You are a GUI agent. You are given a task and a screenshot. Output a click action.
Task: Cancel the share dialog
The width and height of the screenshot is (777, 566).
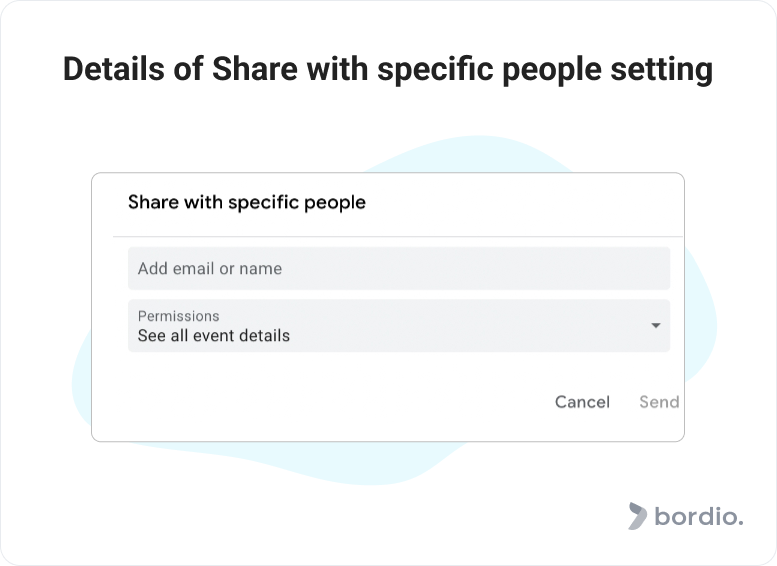pyautogui.click(x=582, y=402)
